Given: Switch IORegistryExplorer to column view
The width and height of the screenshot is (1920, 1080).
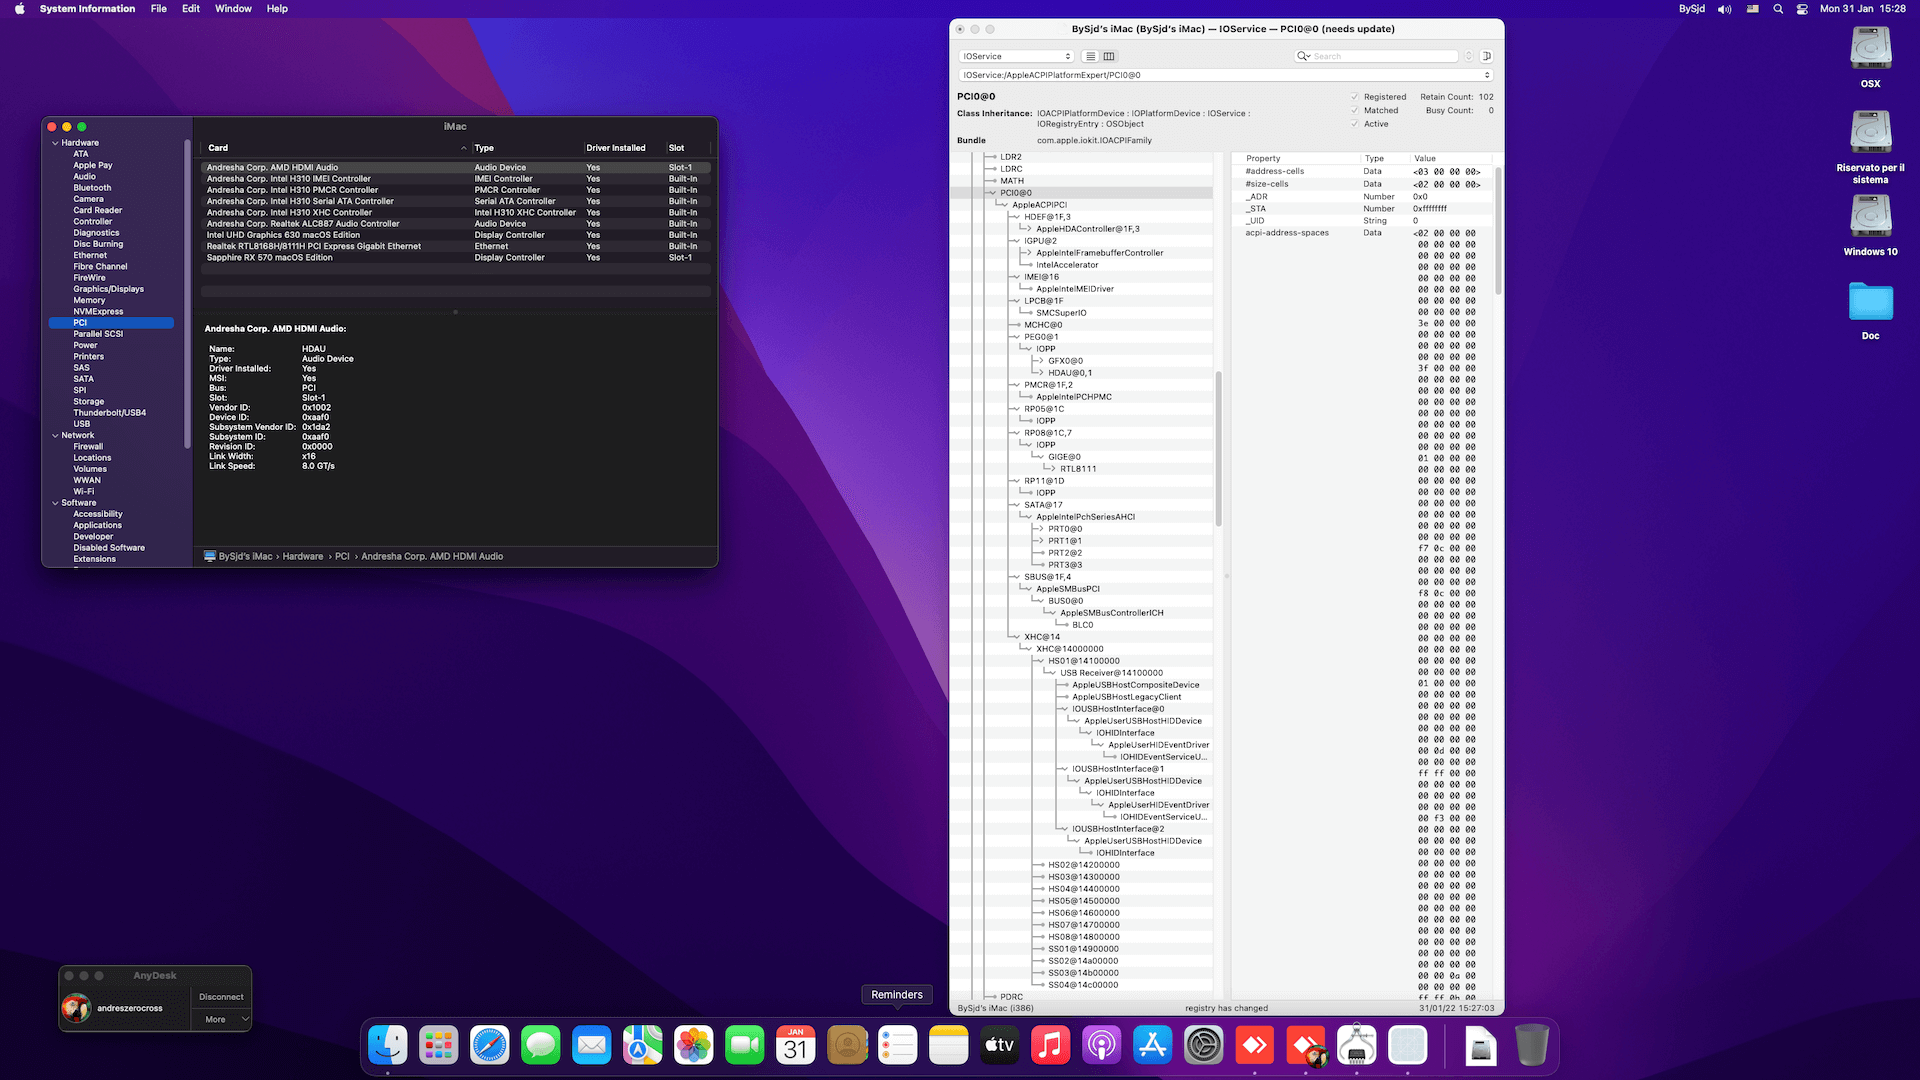Looking at the screenshot, I should pyautogui.click(x=1109, y=56).
